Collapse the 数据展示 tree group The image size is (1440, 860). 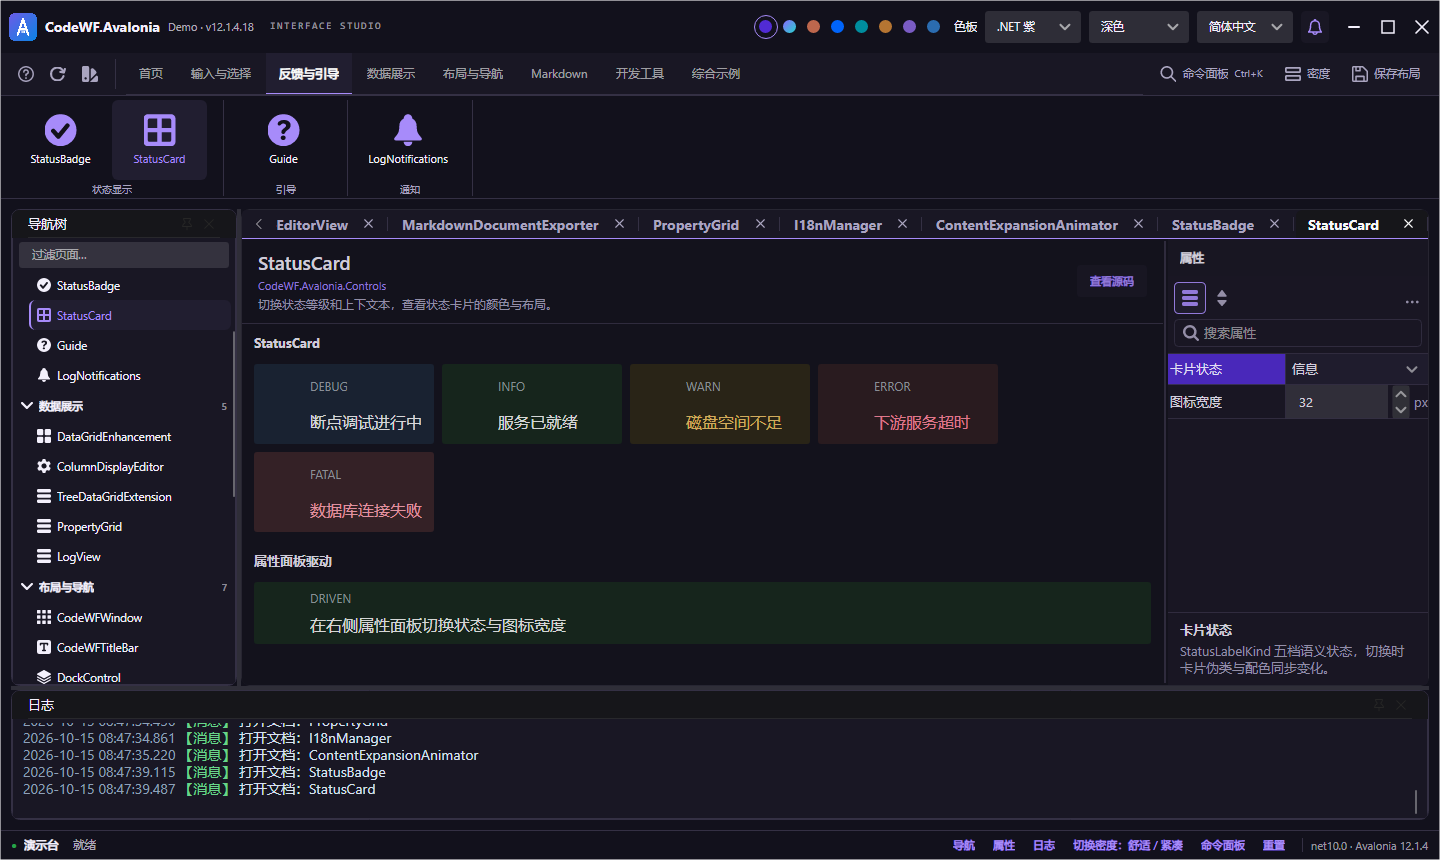(x=27, y=406)
